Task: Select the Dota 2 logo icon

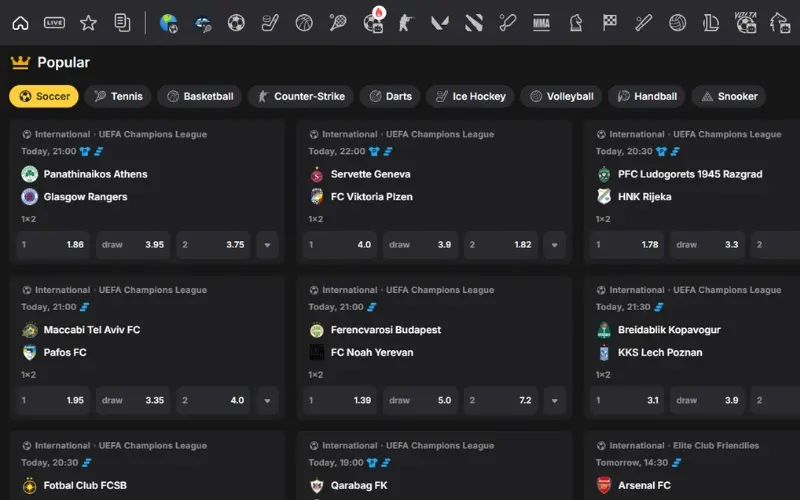Action: click(x=473, y=23)
